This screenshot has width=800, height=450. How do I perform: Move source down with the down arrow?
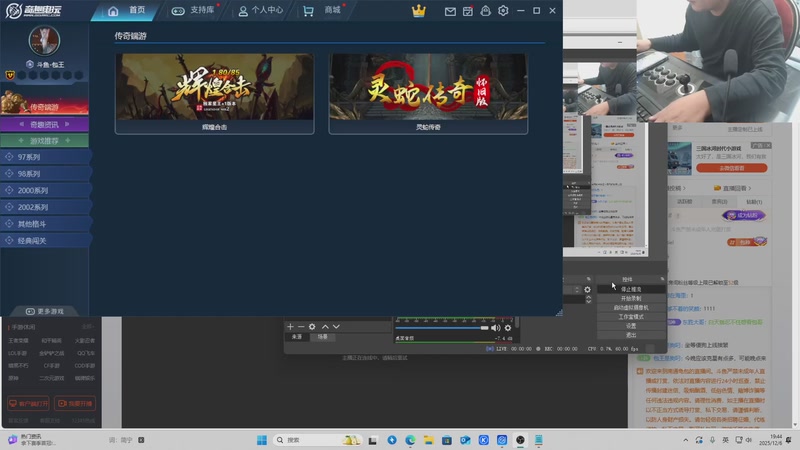(336, 327)
